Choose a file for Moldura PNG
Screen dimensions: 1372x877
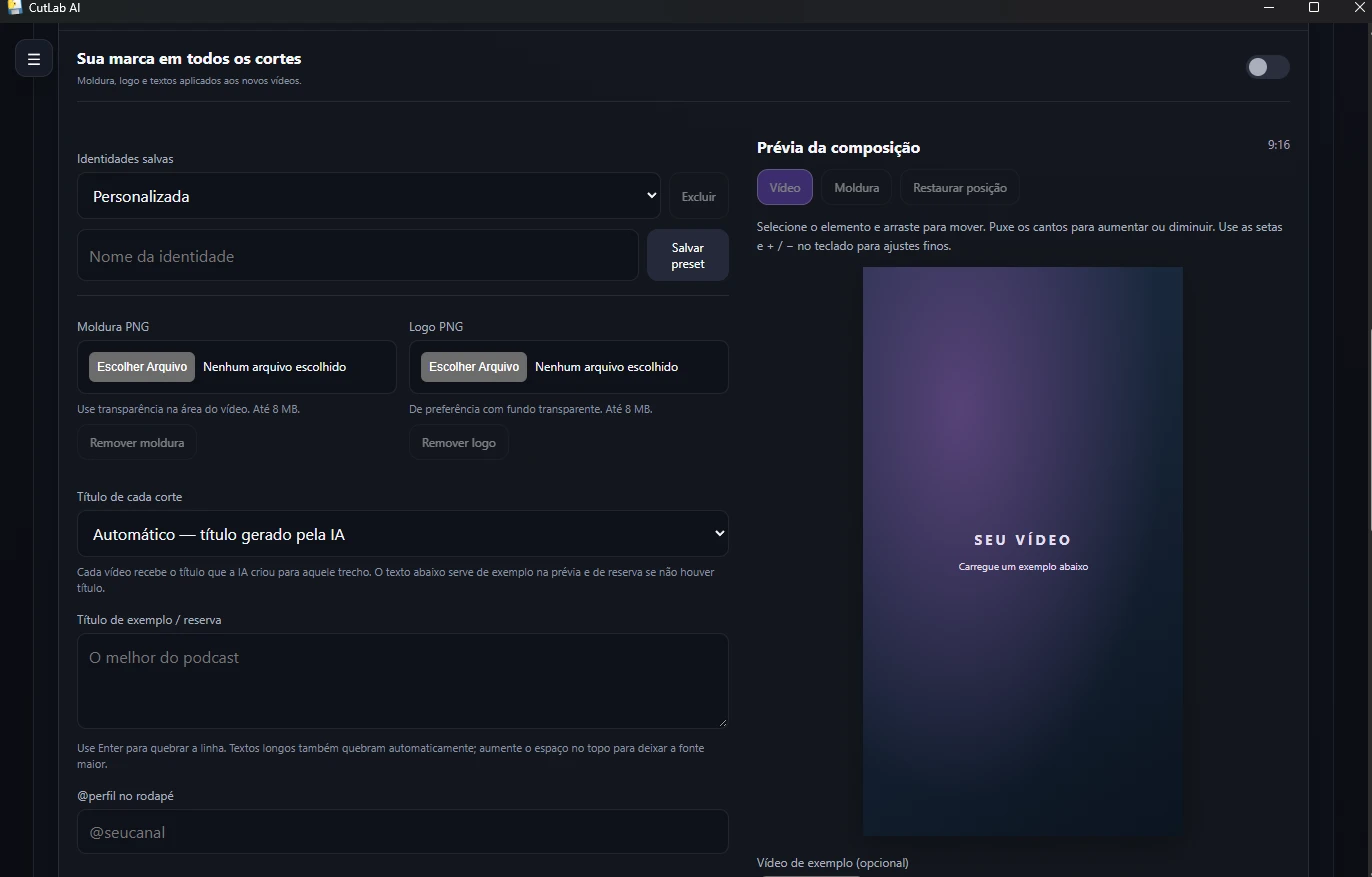click(142, 367)
